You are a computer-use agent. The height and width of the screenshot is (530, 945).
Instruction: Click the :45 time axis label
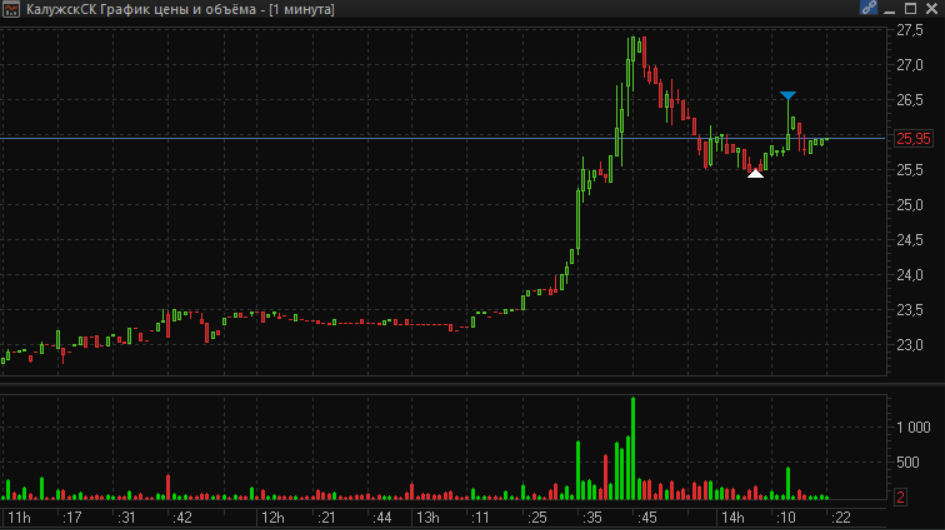[x=647, y=517]
